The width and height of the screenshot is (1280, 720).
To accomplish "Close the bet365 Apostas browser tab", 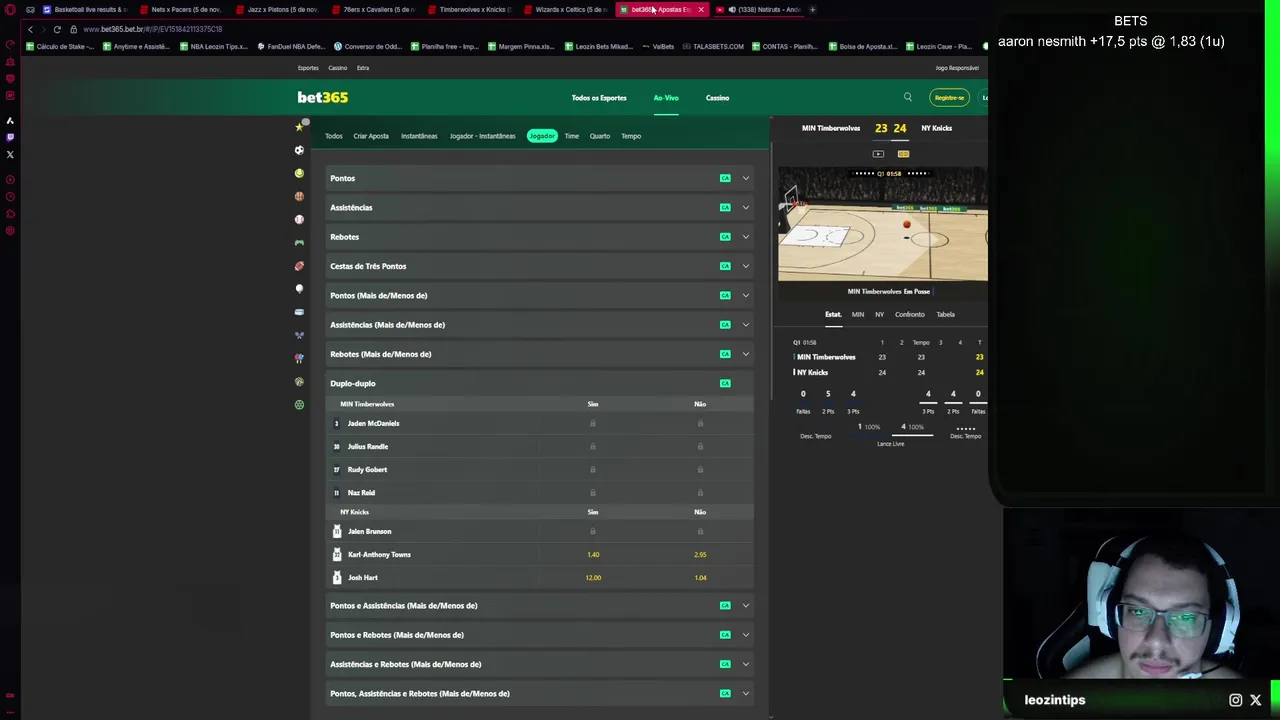I will (701, 9).
